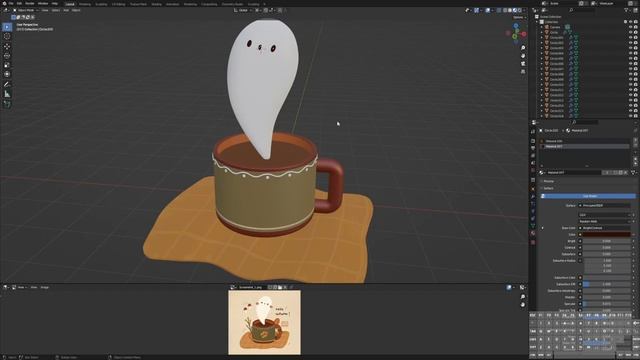Image resolution: width=640 pixels, height=360 pixels.
Task: Choose the Rotate tool in toolbar
Action: pyautogui.click(x=7, y=56)
